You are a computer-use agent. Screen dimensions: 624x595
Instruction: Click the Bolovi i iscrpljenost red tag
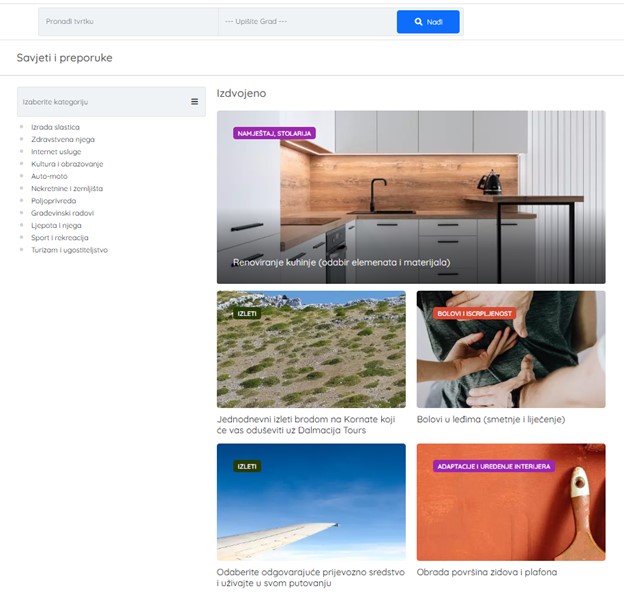tap(474, 314)
